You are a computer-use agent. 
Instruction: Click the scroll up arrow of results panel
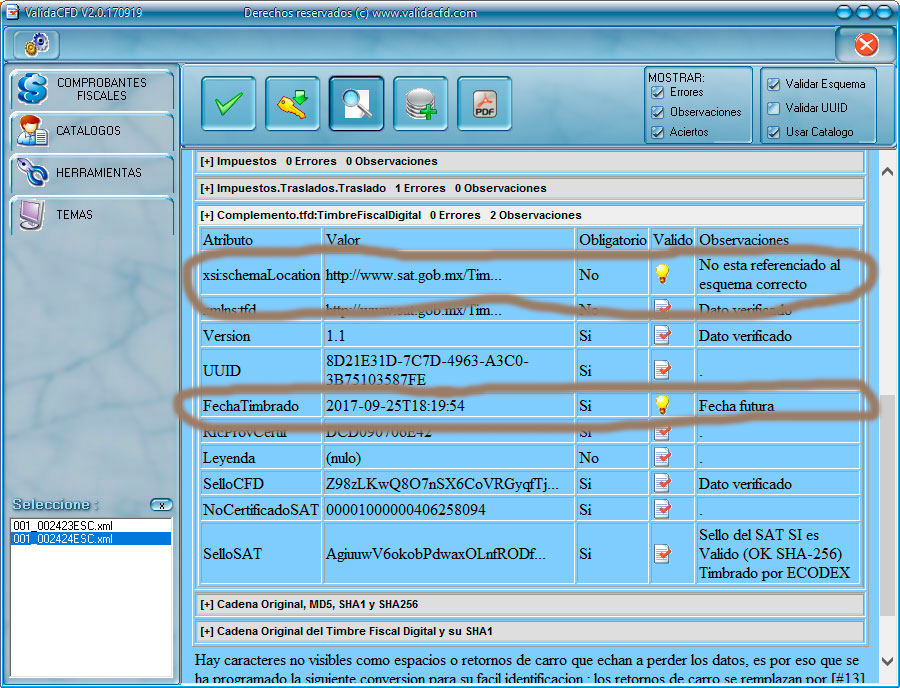tap(887, 172)
